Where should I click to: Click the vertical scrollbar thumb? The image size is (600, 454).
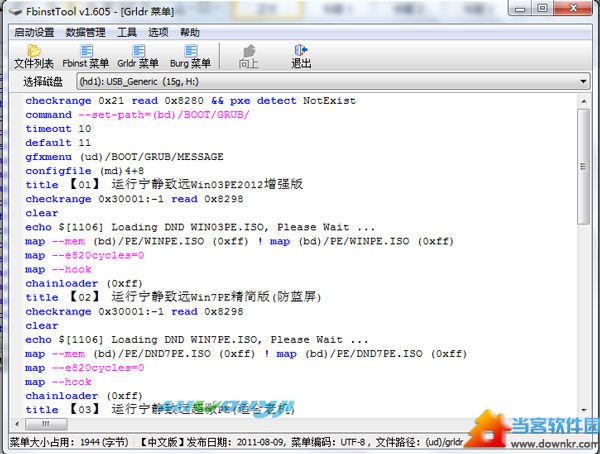pyautogui.click(x=584, y=167)
